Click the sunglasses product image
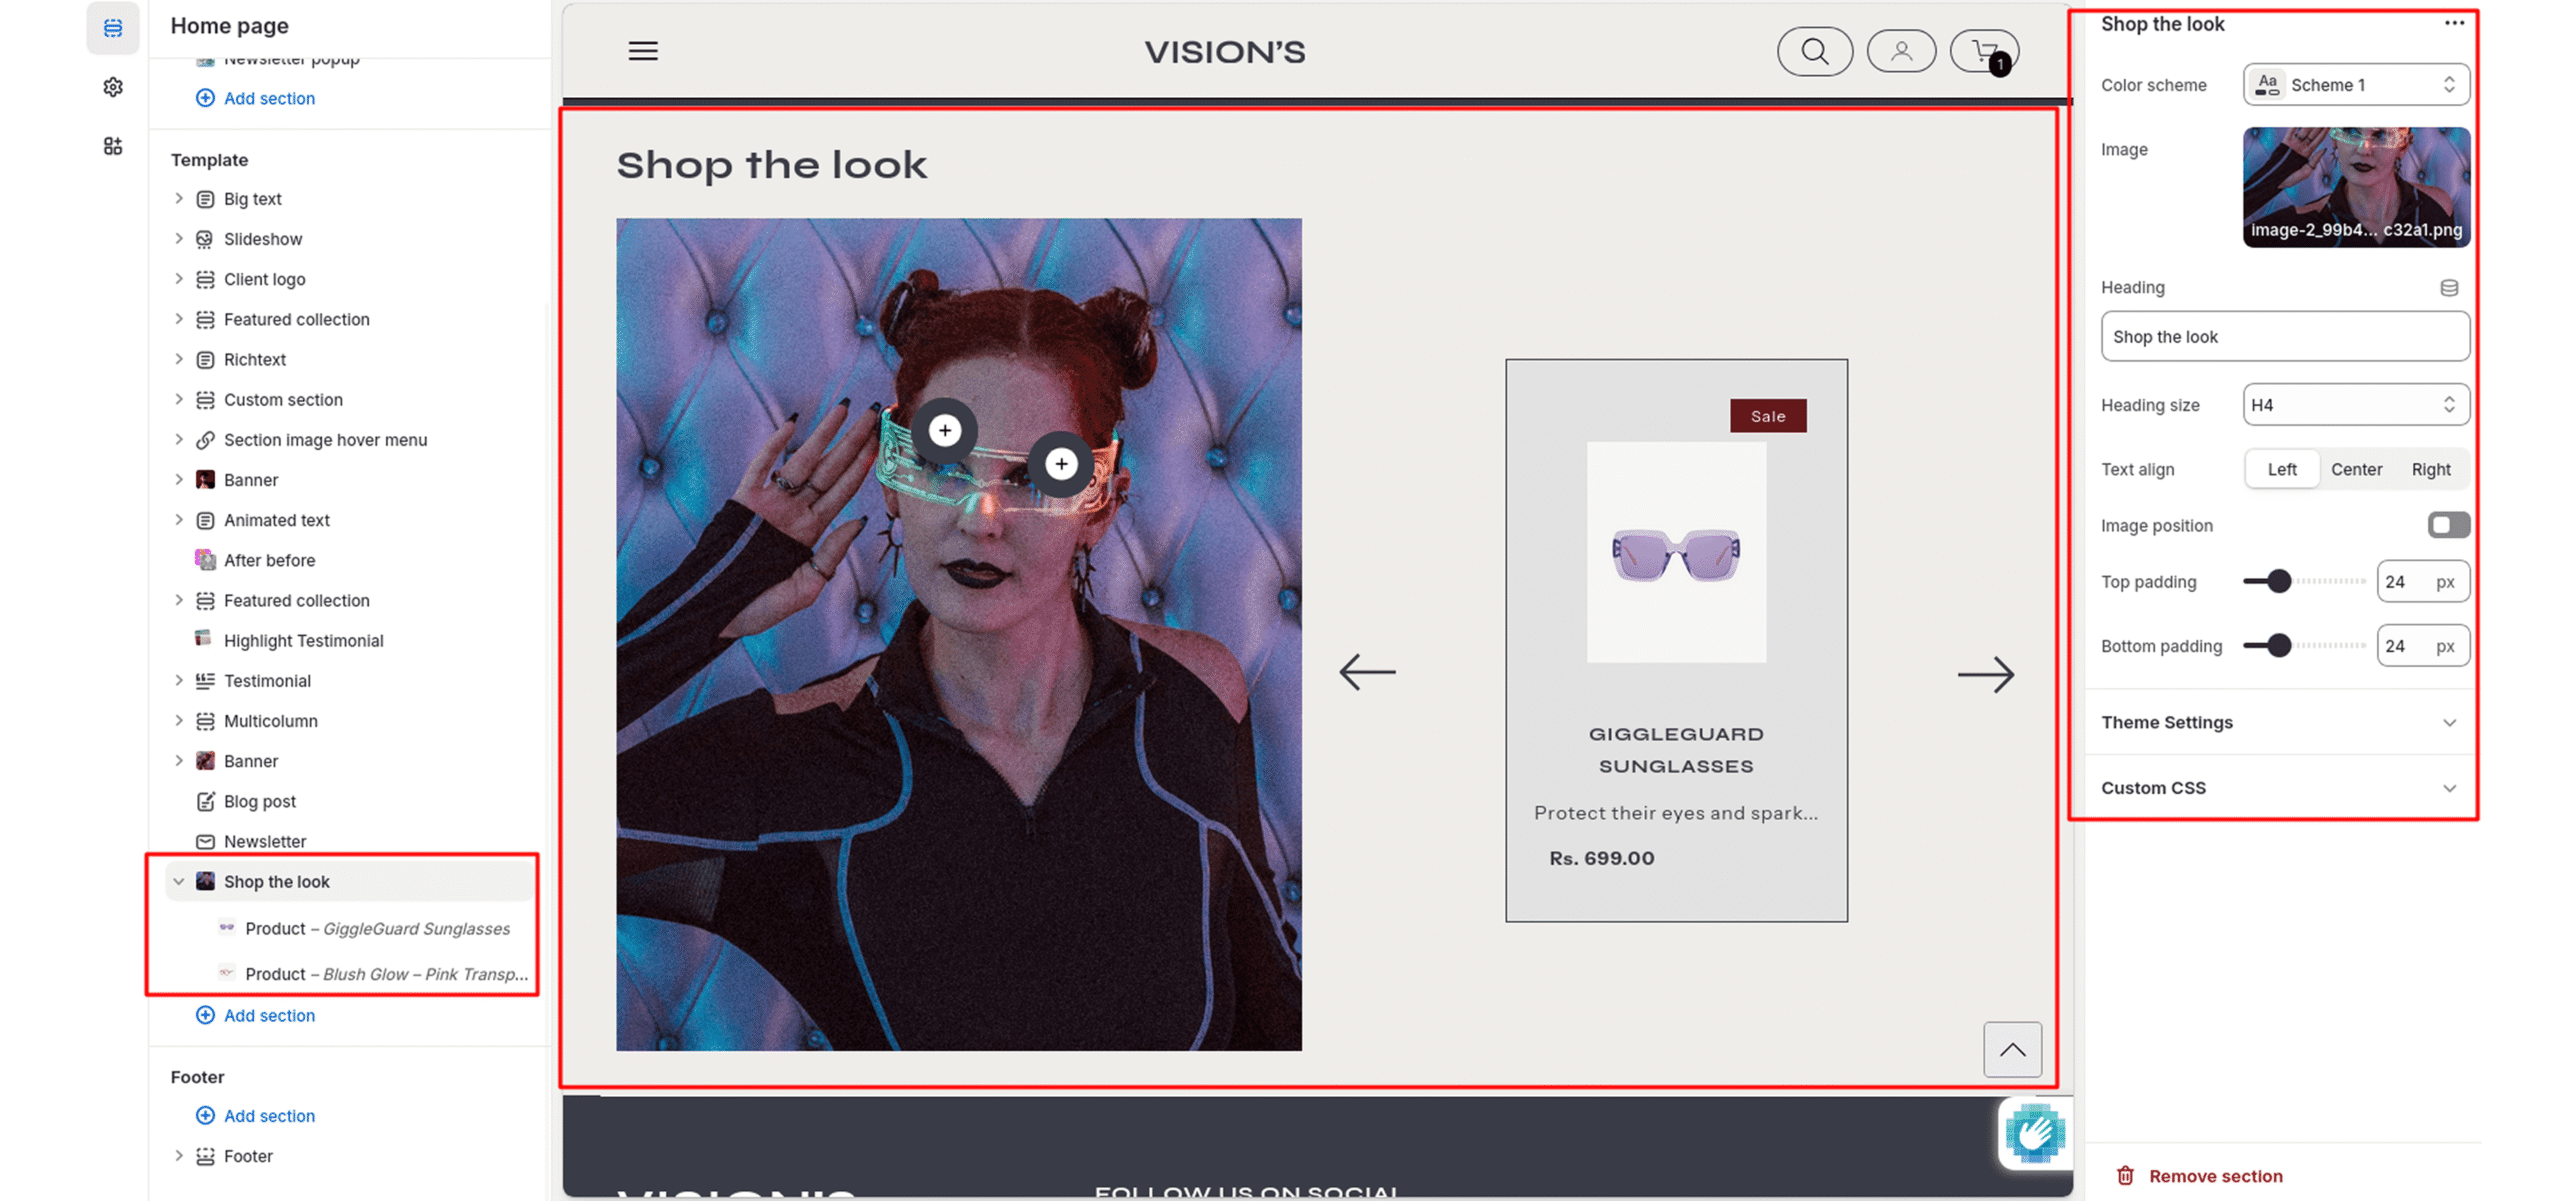Viewport: 2560px width, 1201px height. pyautogui.click(x=1674, y=552)
